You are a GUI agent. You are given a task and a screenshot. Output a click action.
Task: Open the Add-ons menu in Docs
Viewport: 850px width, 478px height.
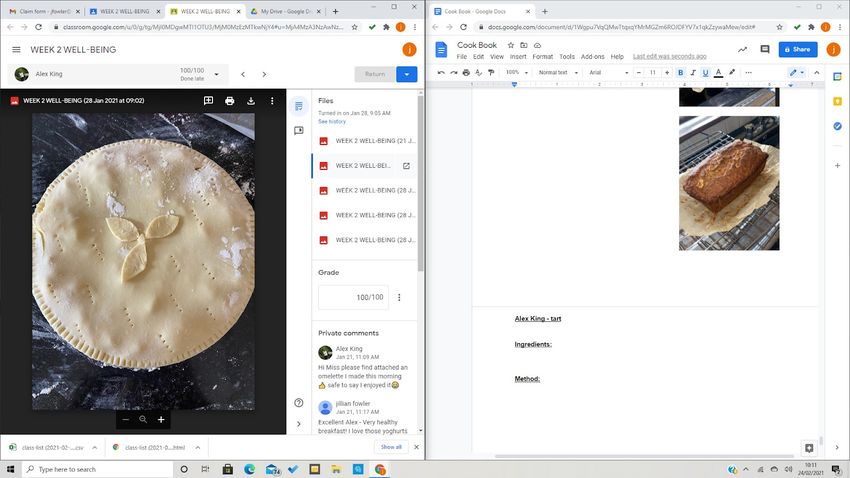593,56
